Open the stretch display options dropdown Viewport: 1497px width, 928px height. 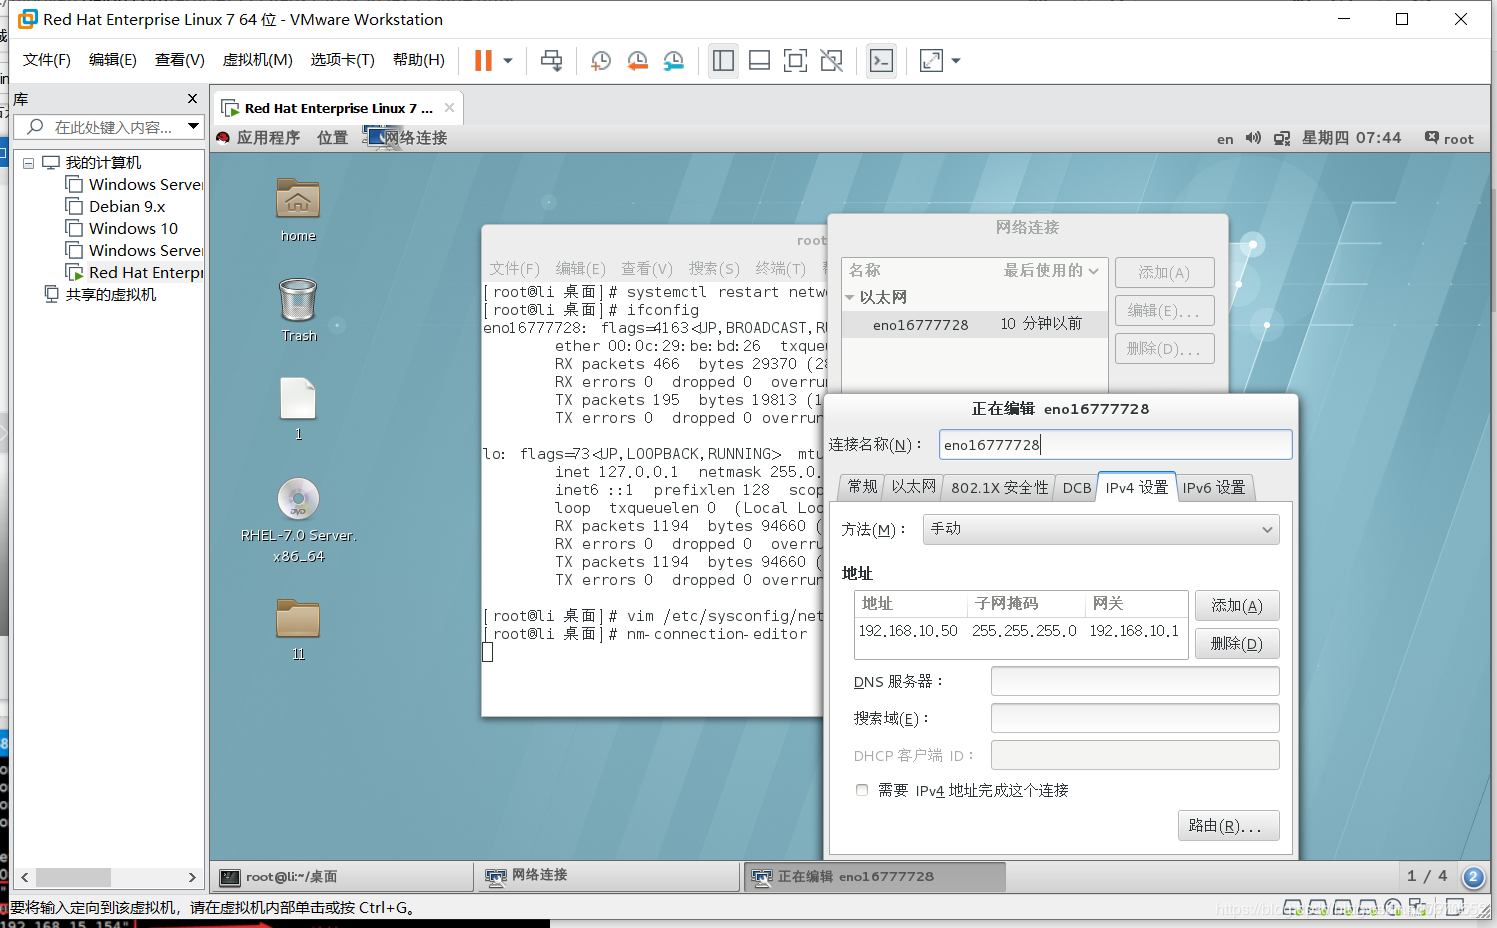(x=956, y=61)
